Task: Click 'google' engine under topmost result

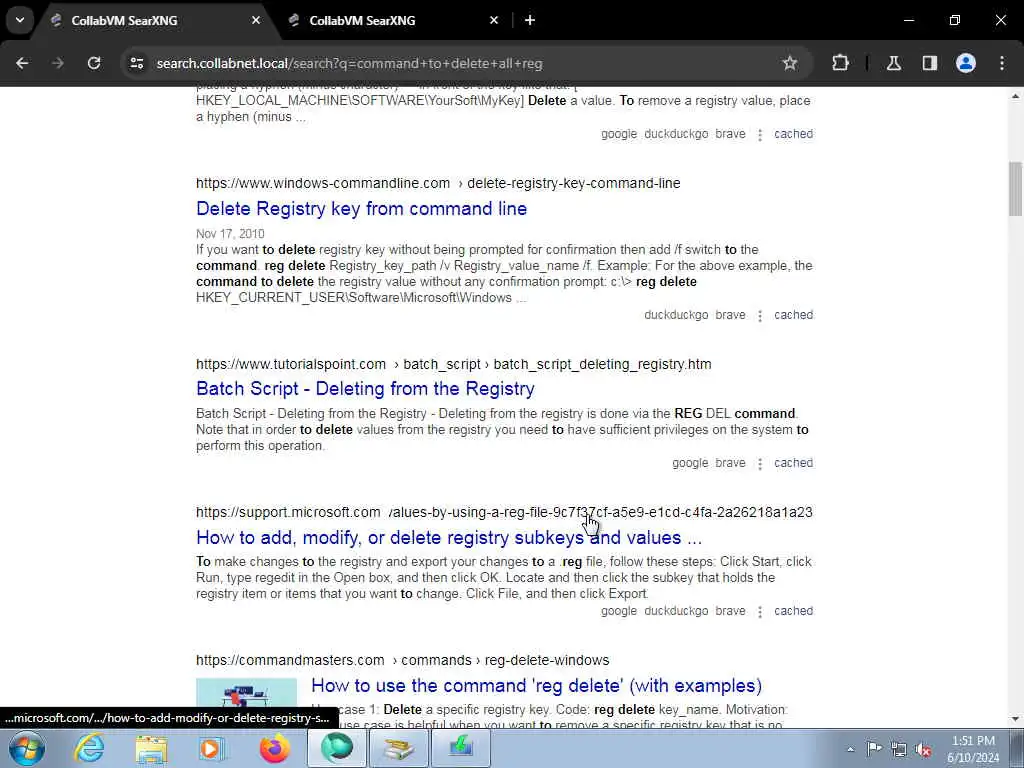Action: (618, 134)
